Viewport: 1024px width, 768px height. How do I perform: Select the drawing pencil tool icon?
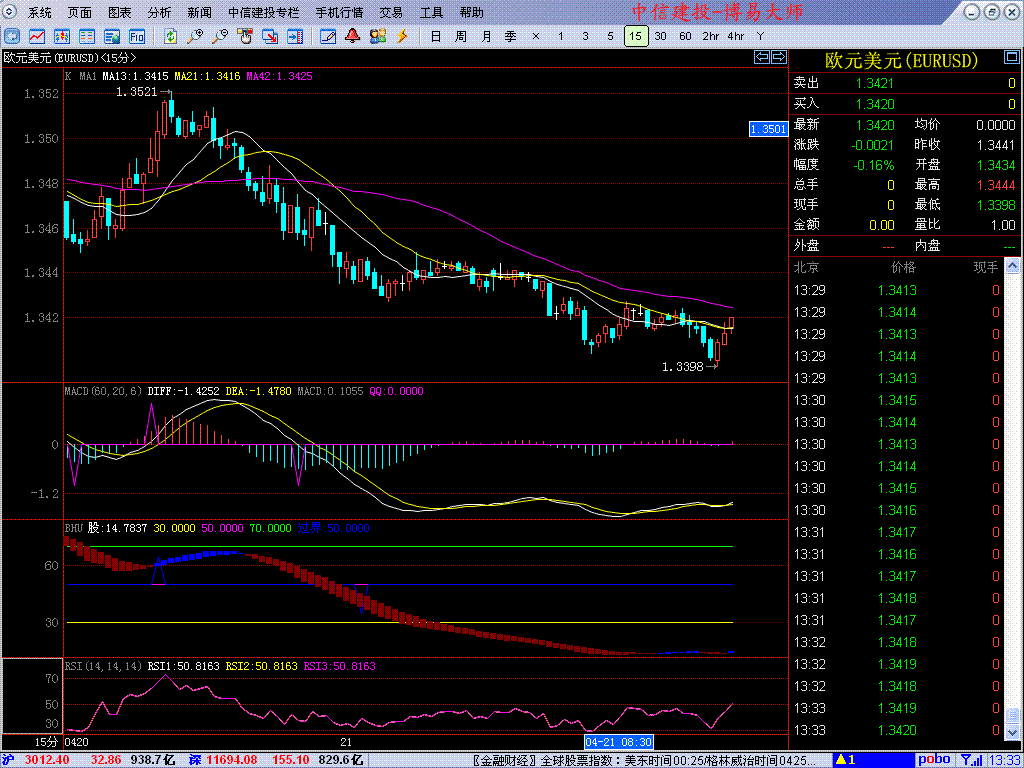tap(328, 36)
